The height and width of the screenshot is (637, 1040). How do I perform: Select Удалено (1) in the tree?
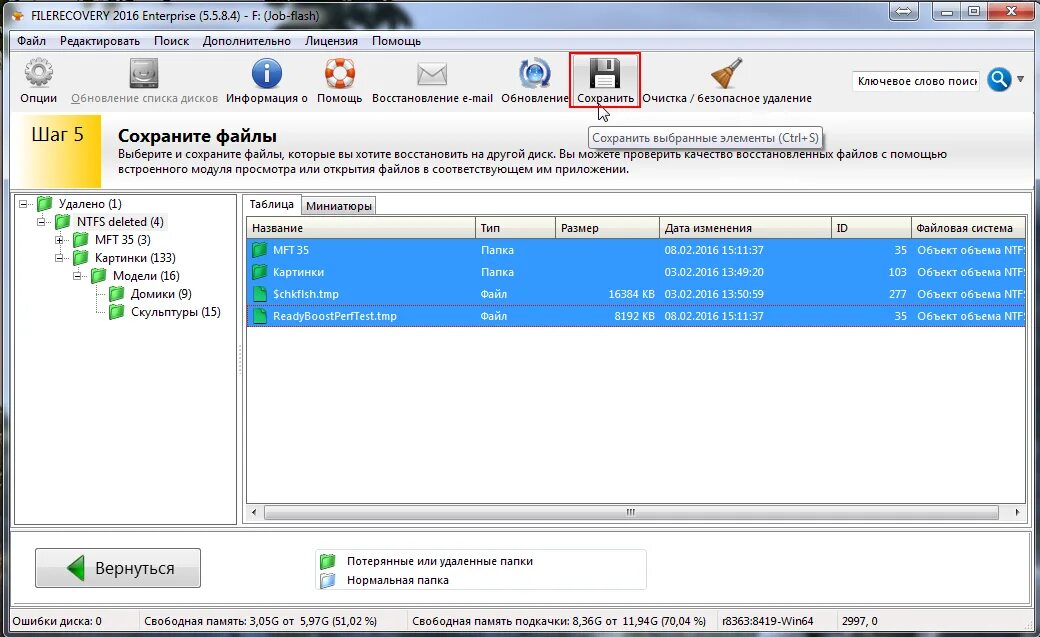[x=90, y=204]
